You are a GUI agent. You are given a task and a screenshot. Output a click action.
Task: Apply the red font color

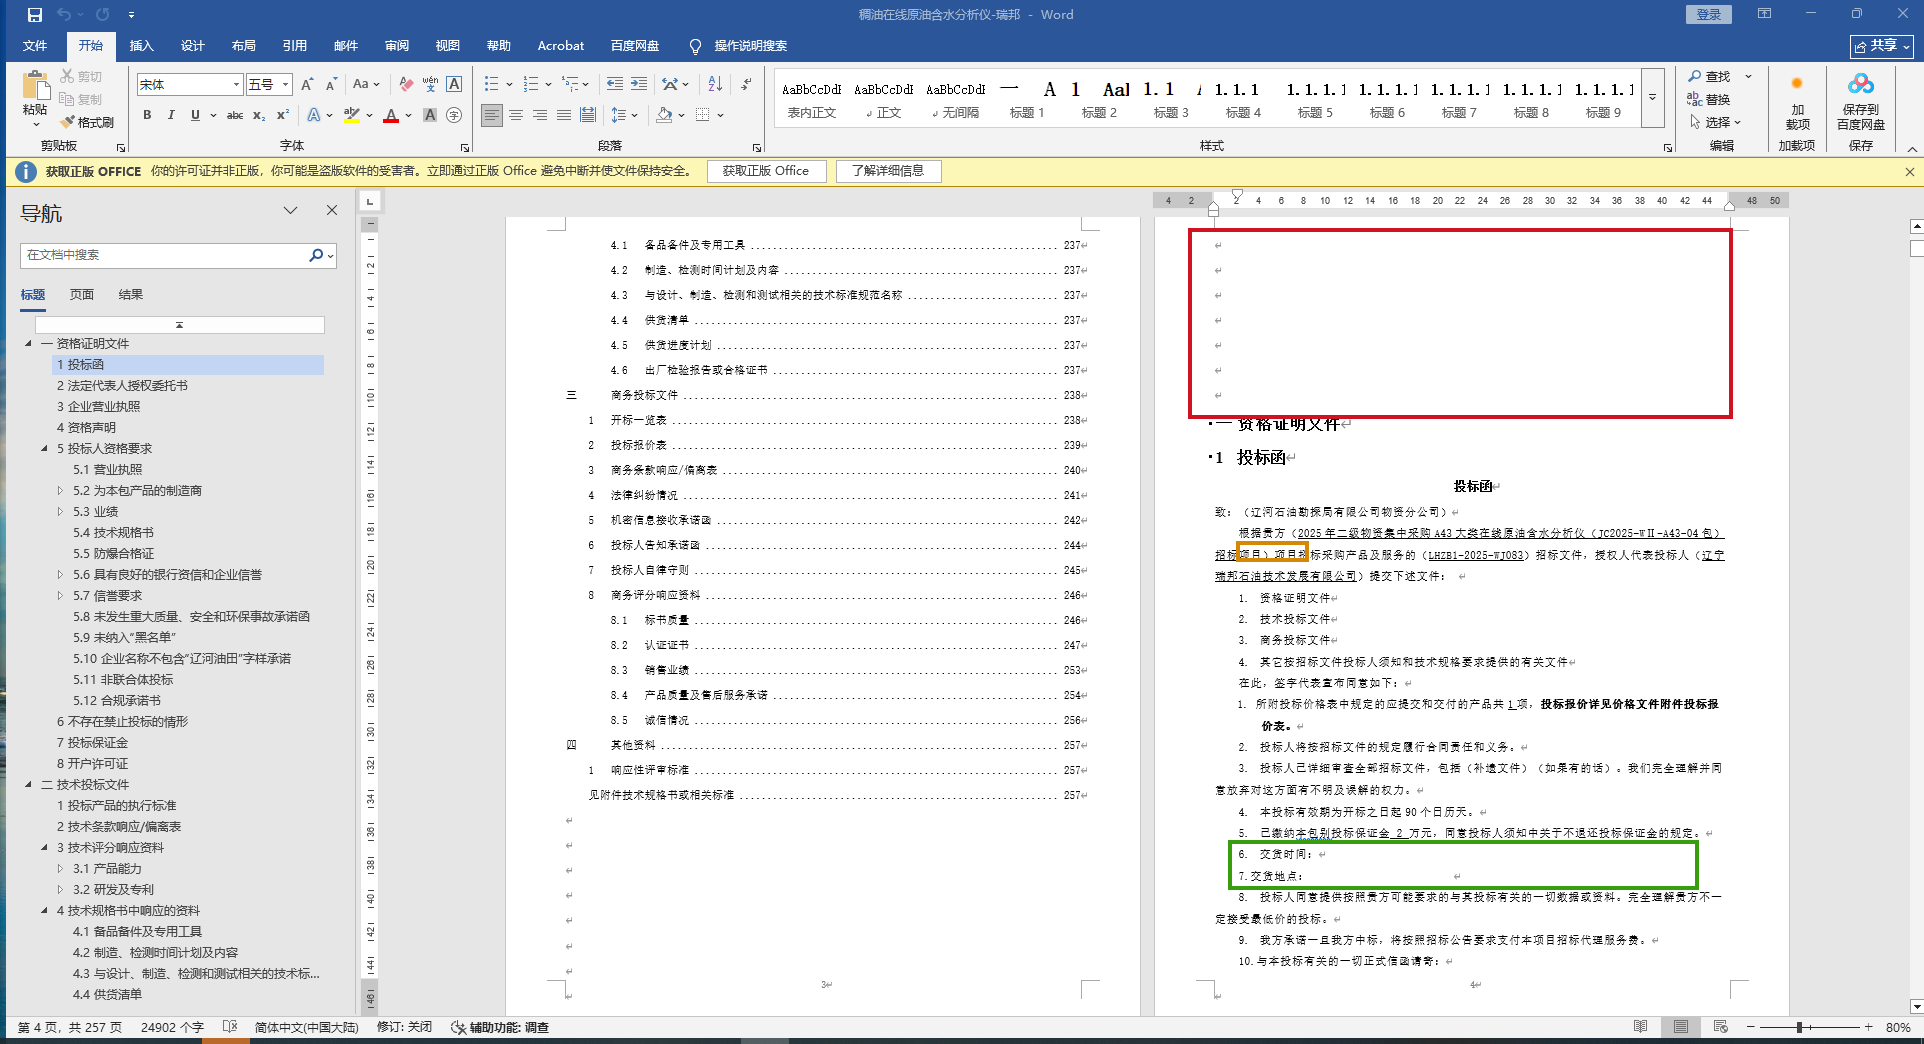click(x=391, y=115)
